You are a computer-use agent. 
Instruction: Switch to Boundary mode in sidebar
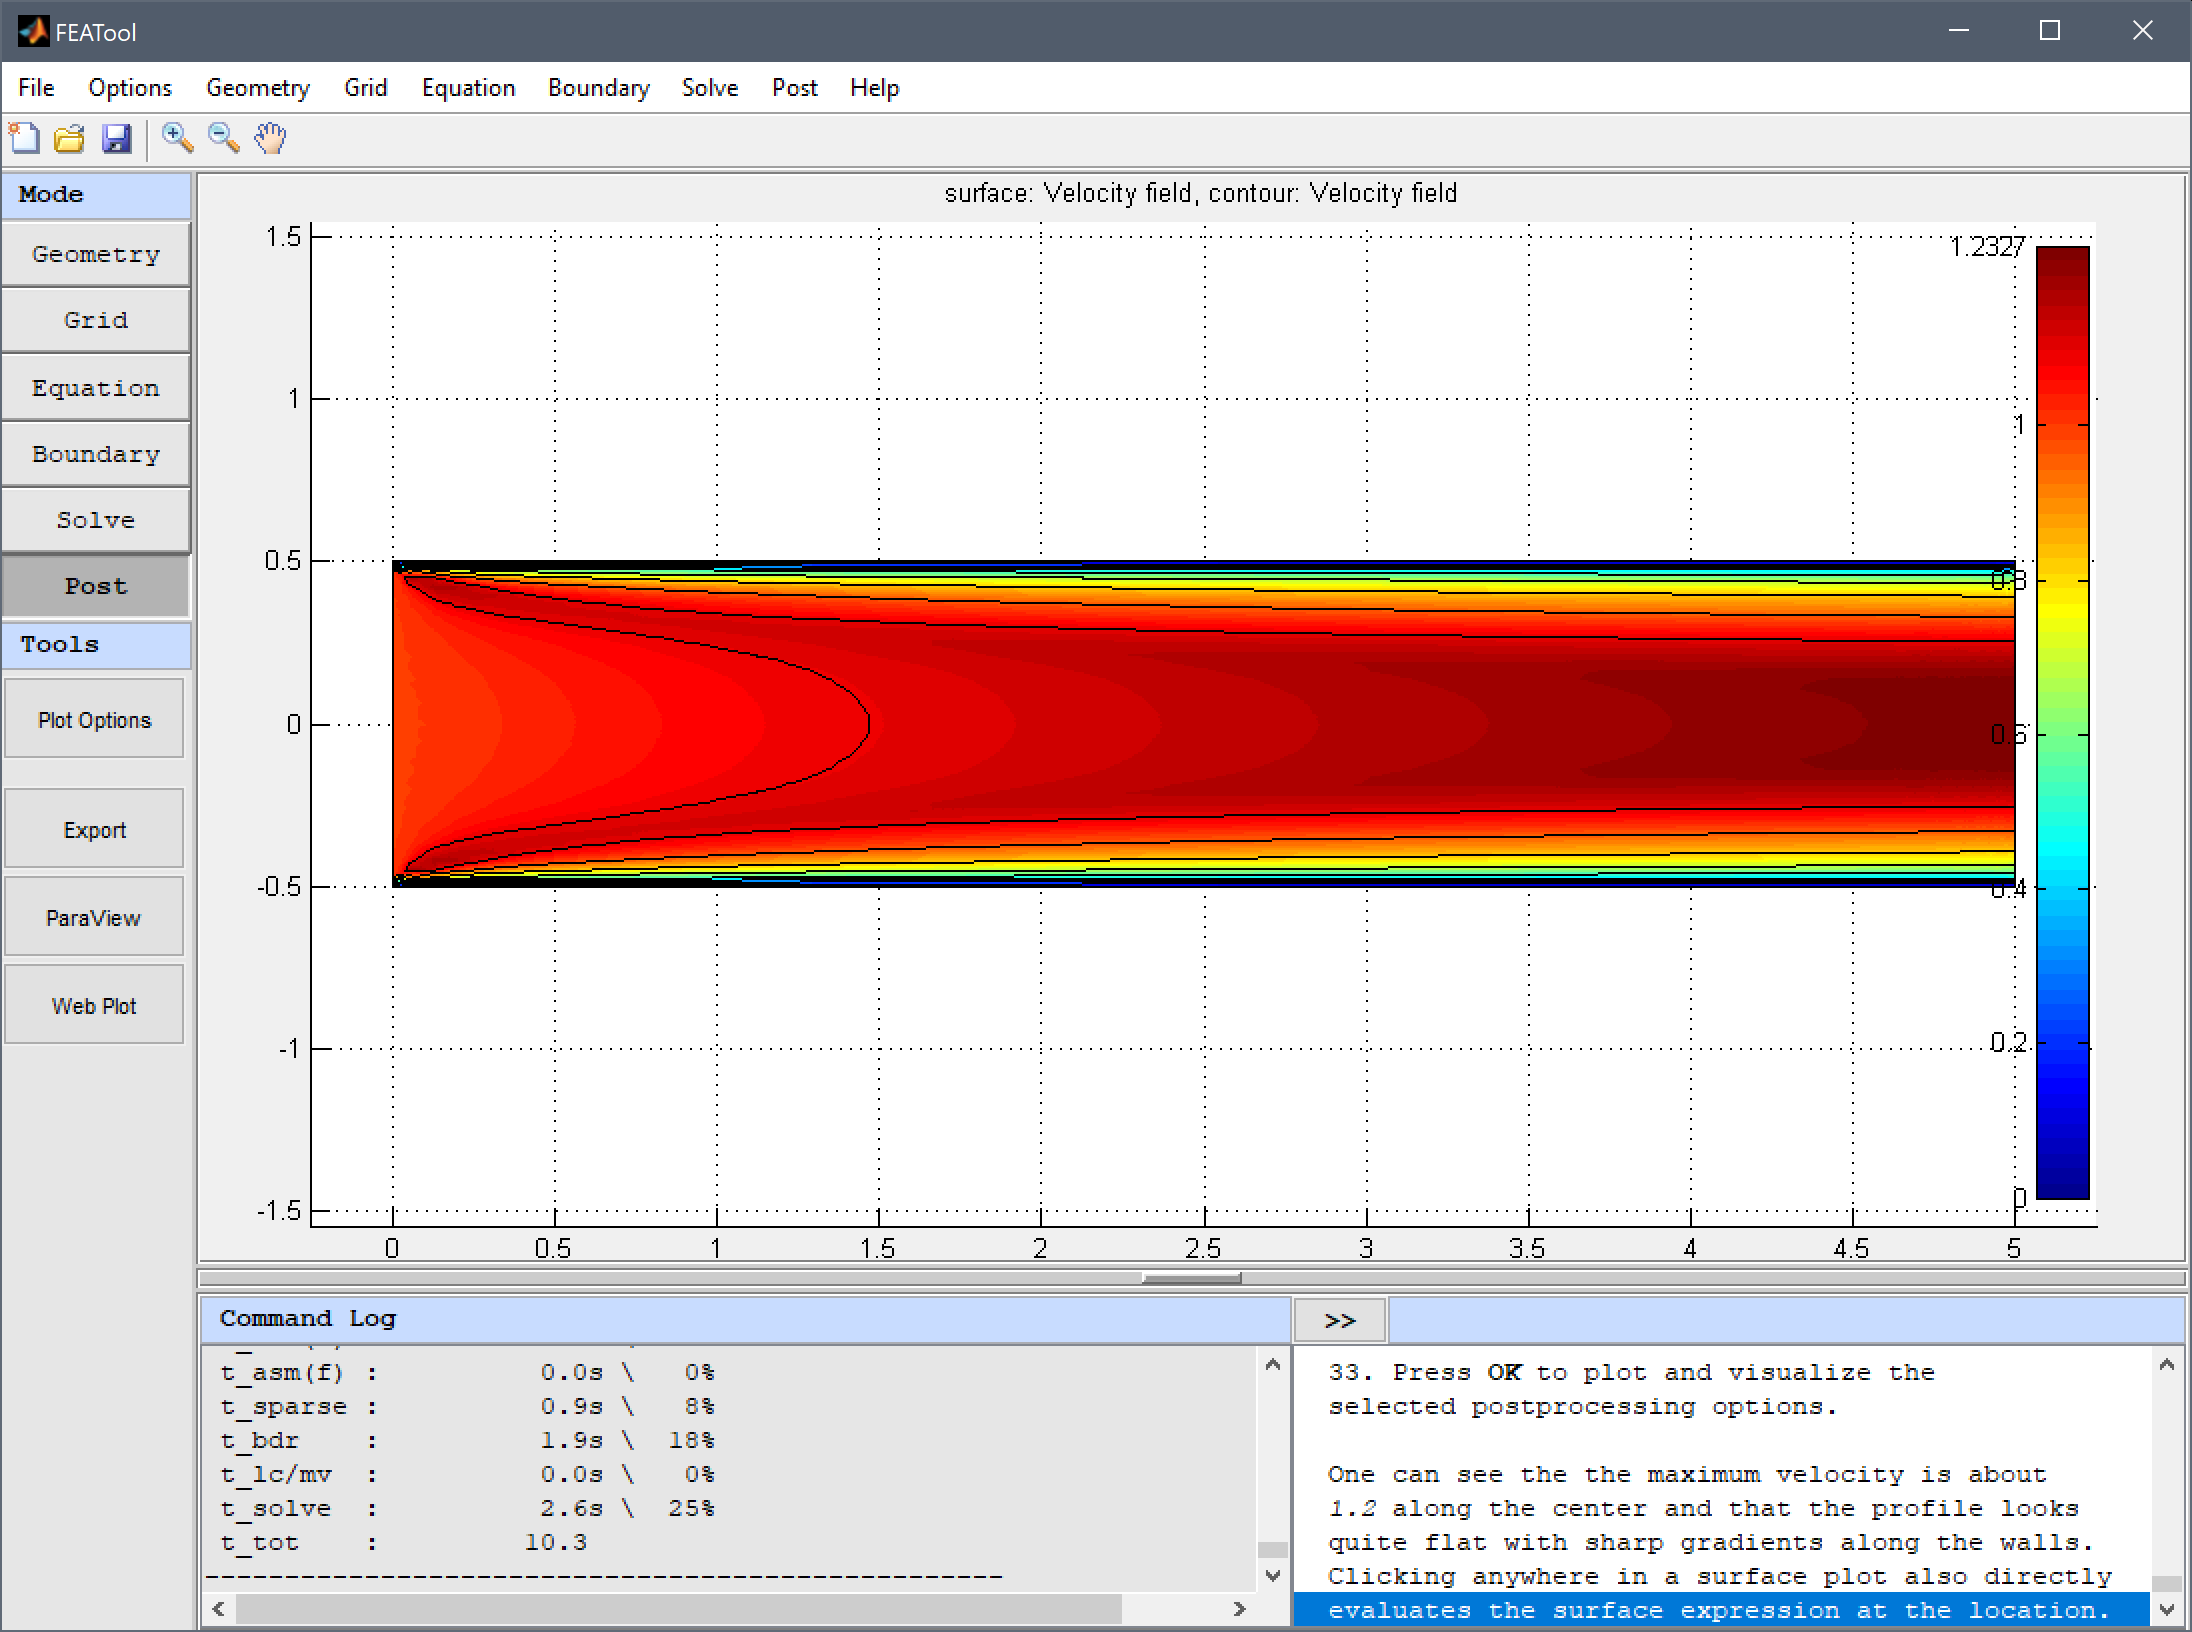[96, 454]
